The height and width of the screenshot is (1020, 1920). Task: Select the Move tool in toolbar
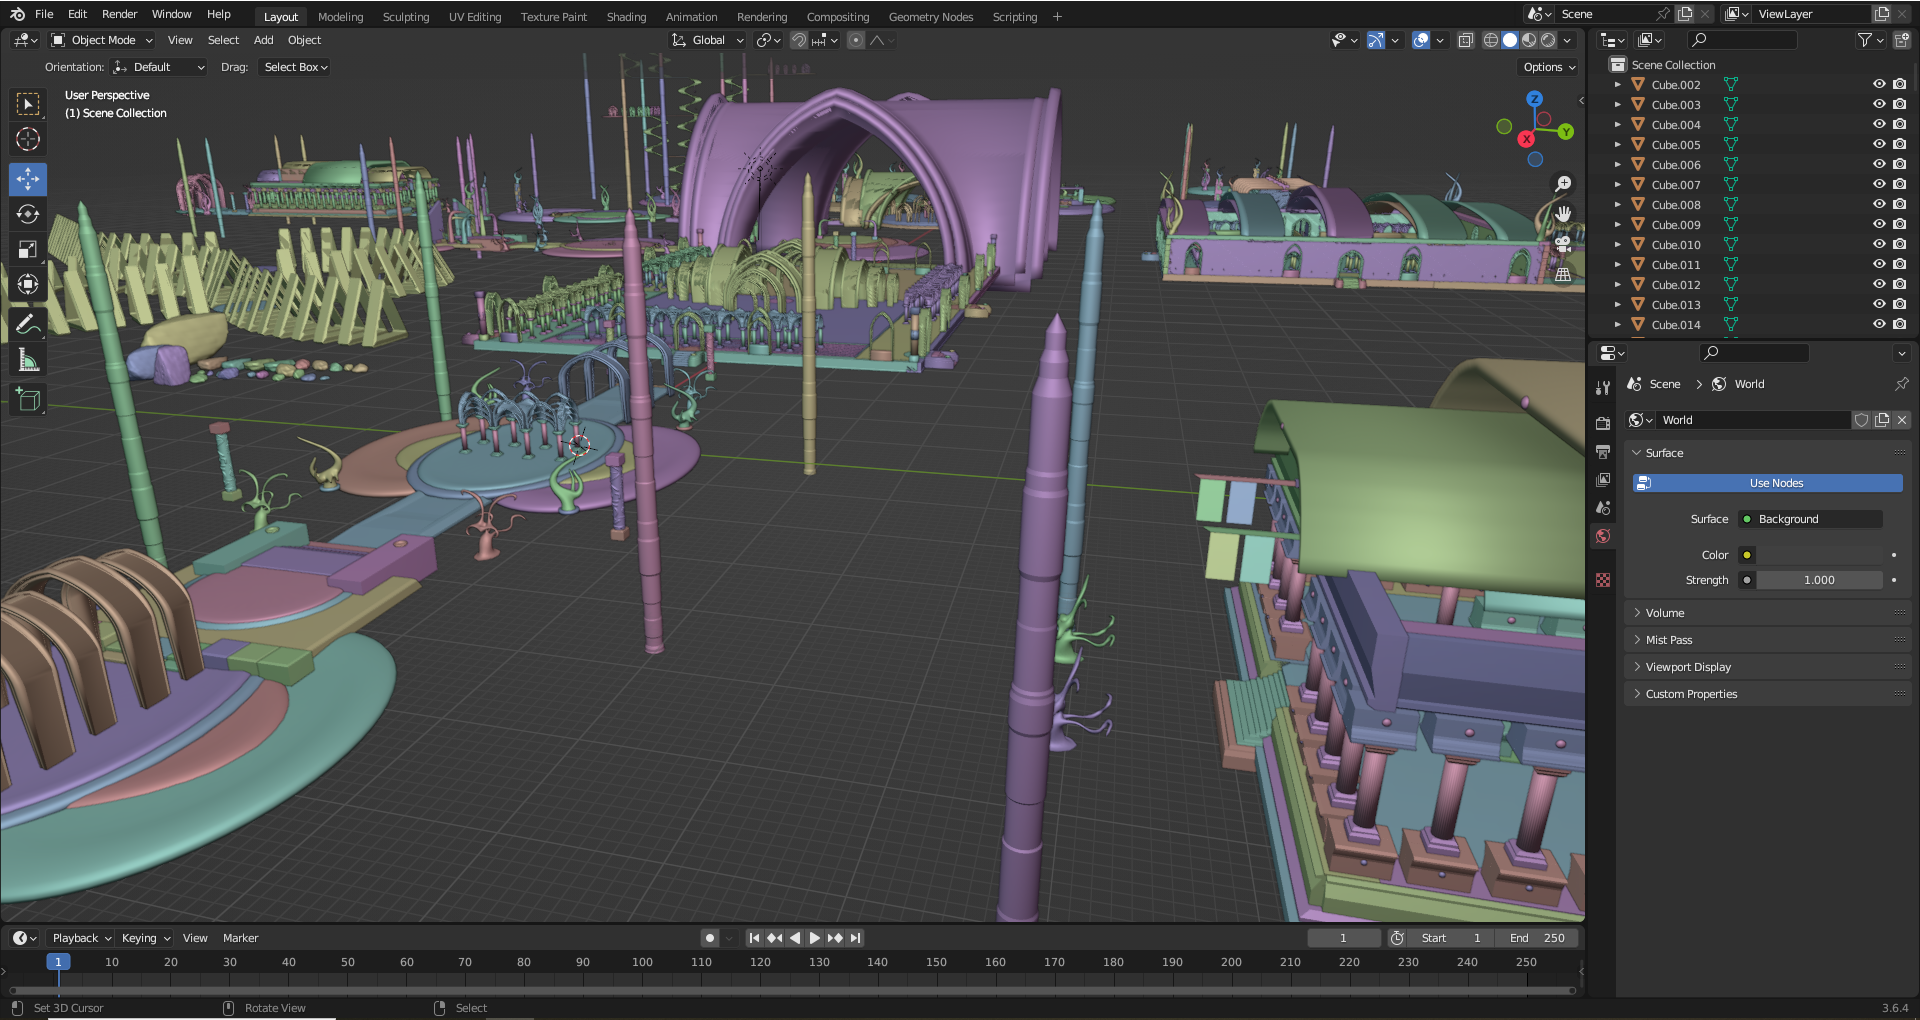[x=28, y=179]
